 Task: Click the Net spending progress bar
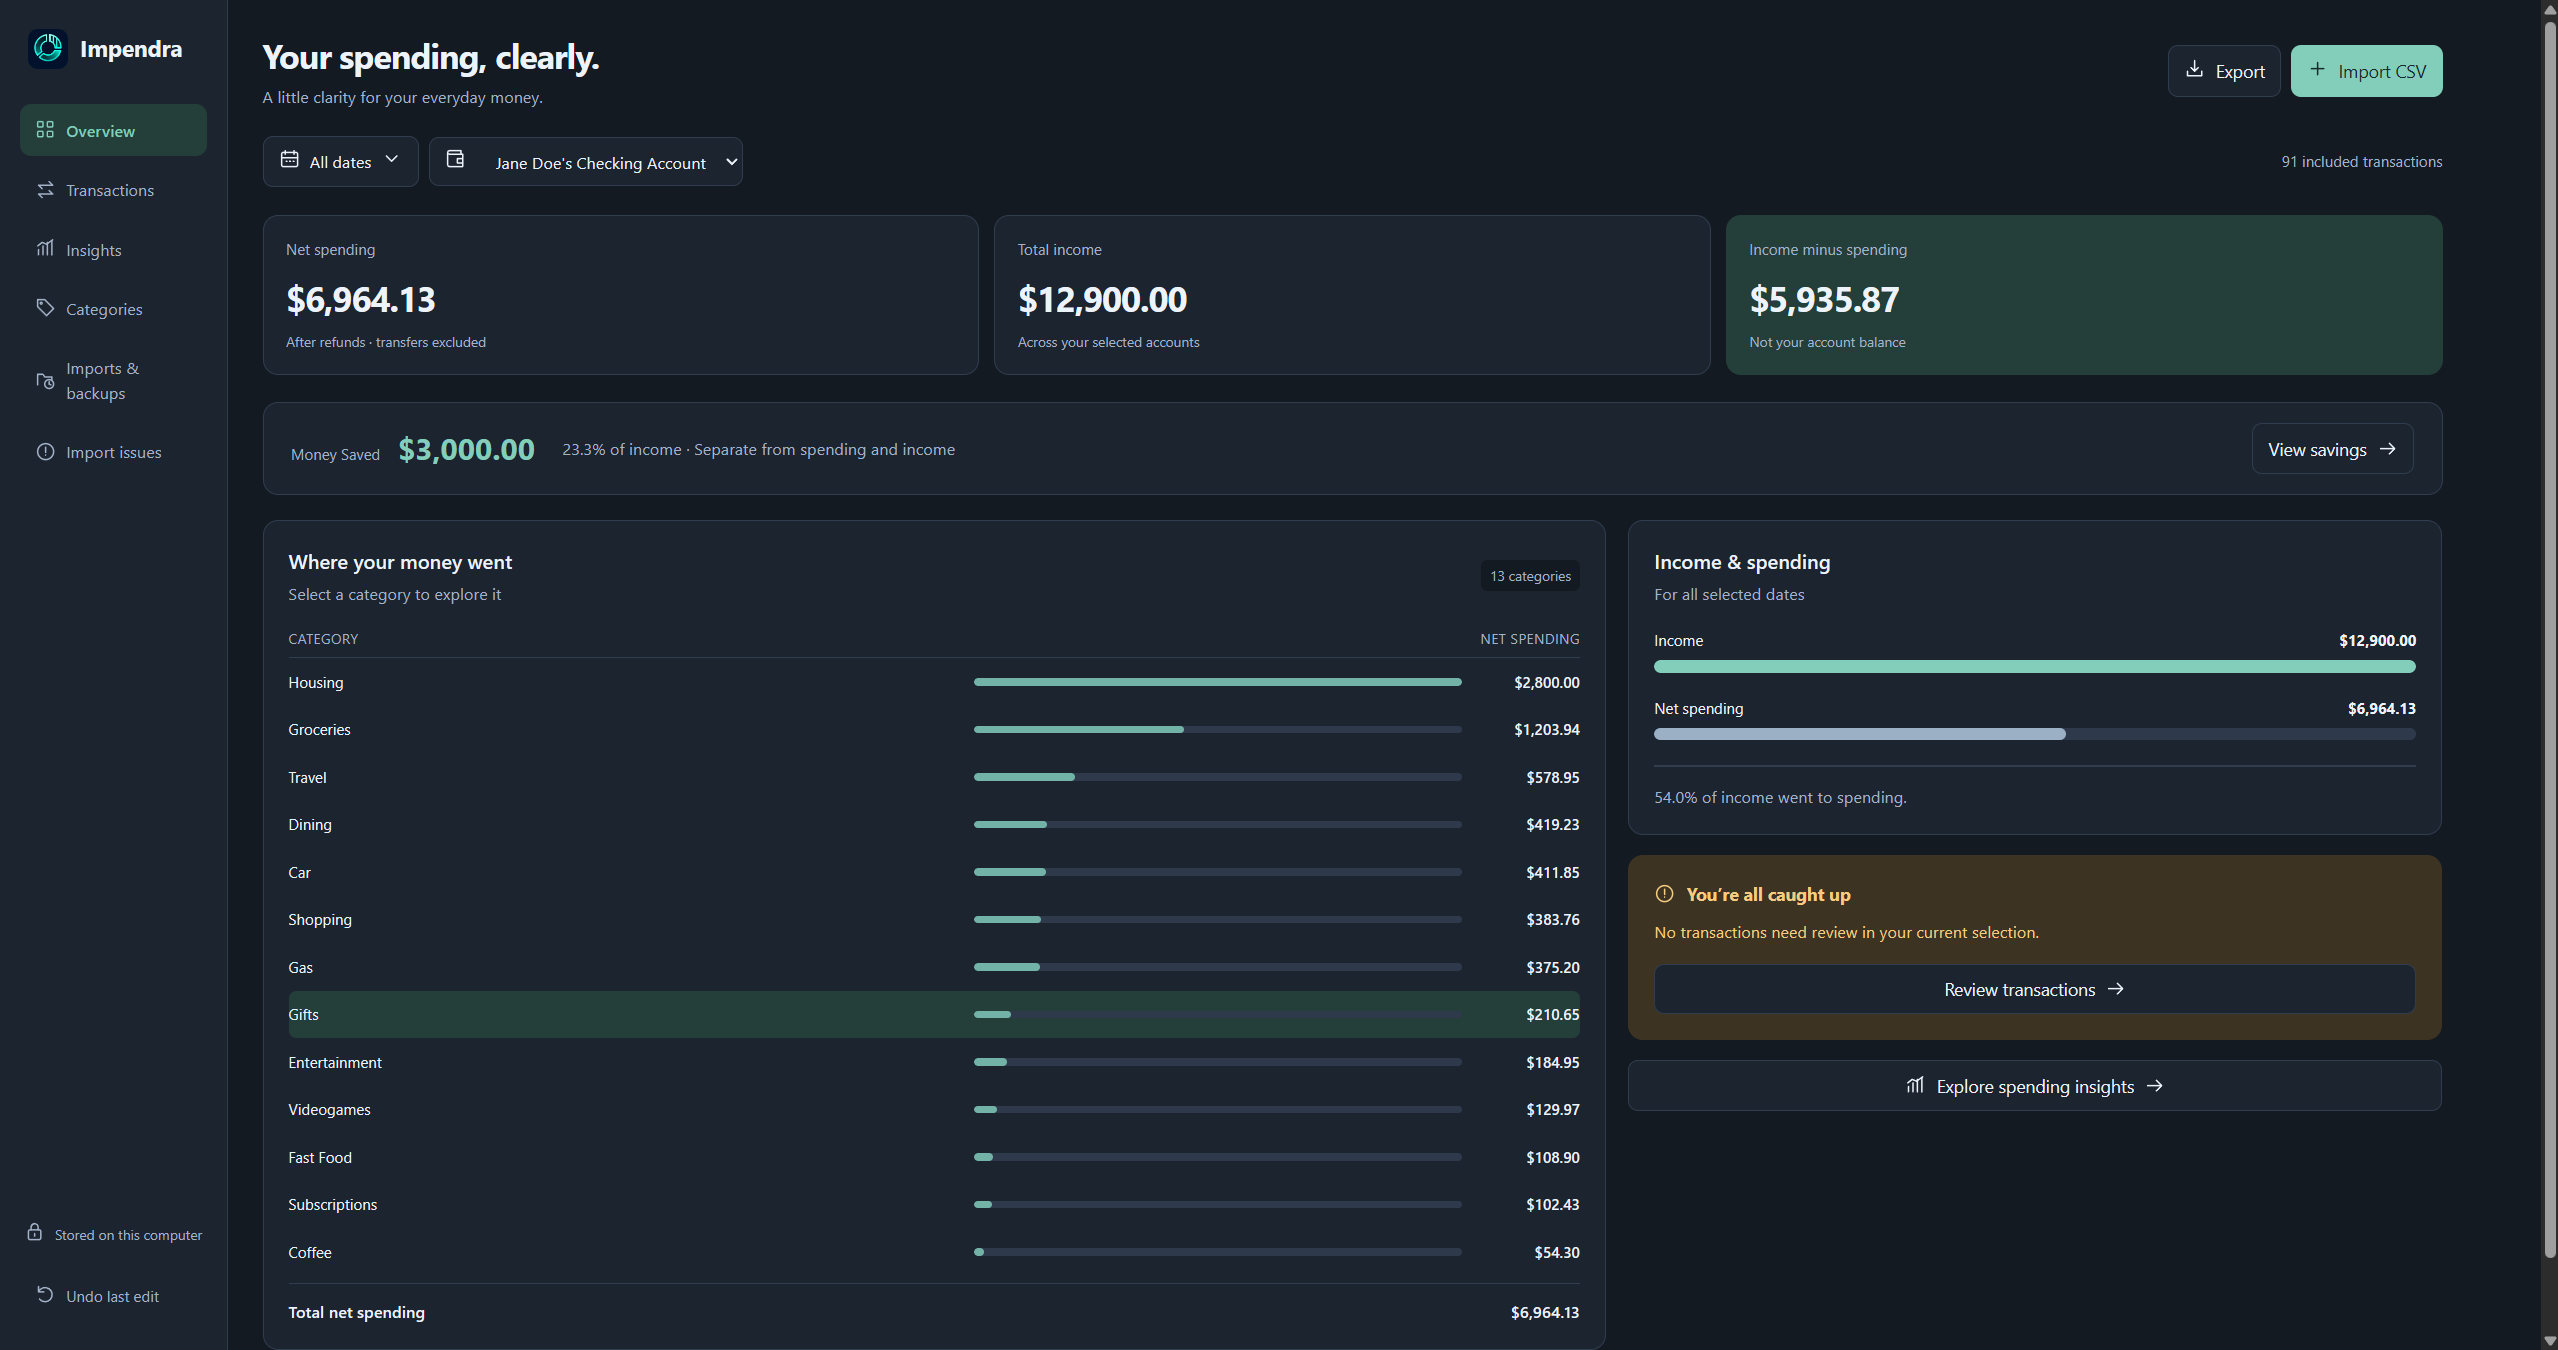pos(2034,734)
